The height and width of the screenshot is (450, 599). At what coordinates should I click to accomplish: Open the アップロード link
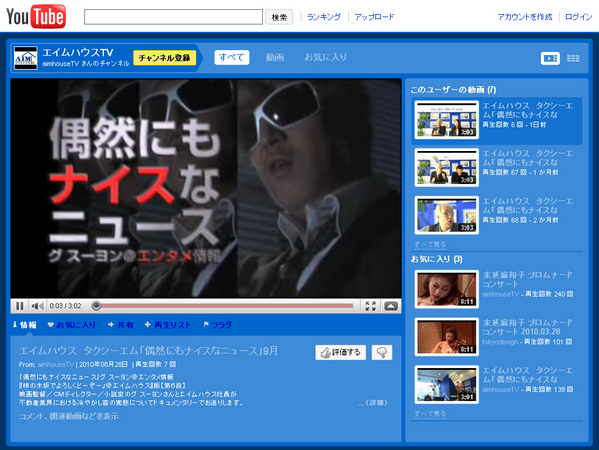[x=374, y=17]
